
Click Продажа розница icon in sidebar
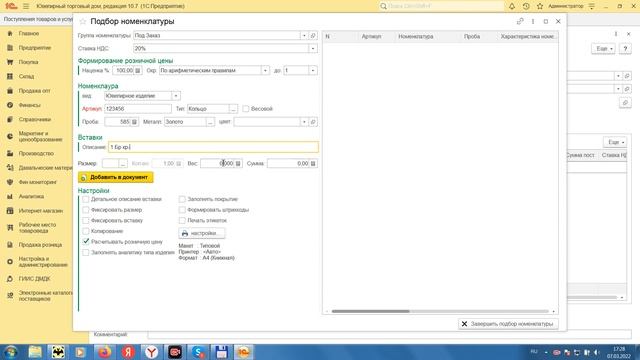point(10,245)
